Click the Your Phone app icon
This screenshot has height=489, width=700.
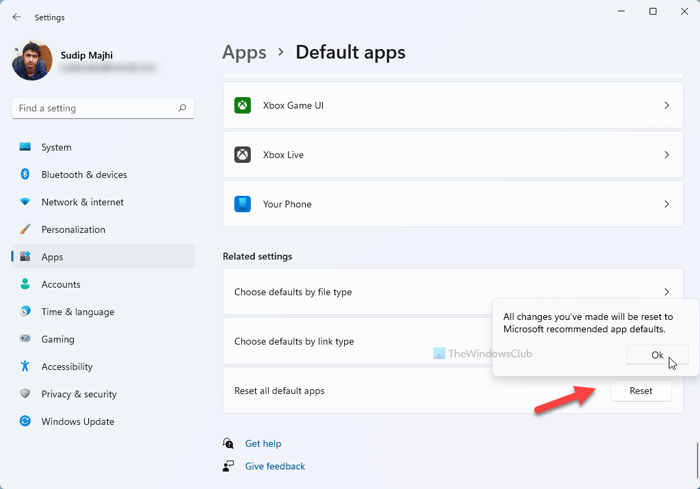click(x=242, y=204)
